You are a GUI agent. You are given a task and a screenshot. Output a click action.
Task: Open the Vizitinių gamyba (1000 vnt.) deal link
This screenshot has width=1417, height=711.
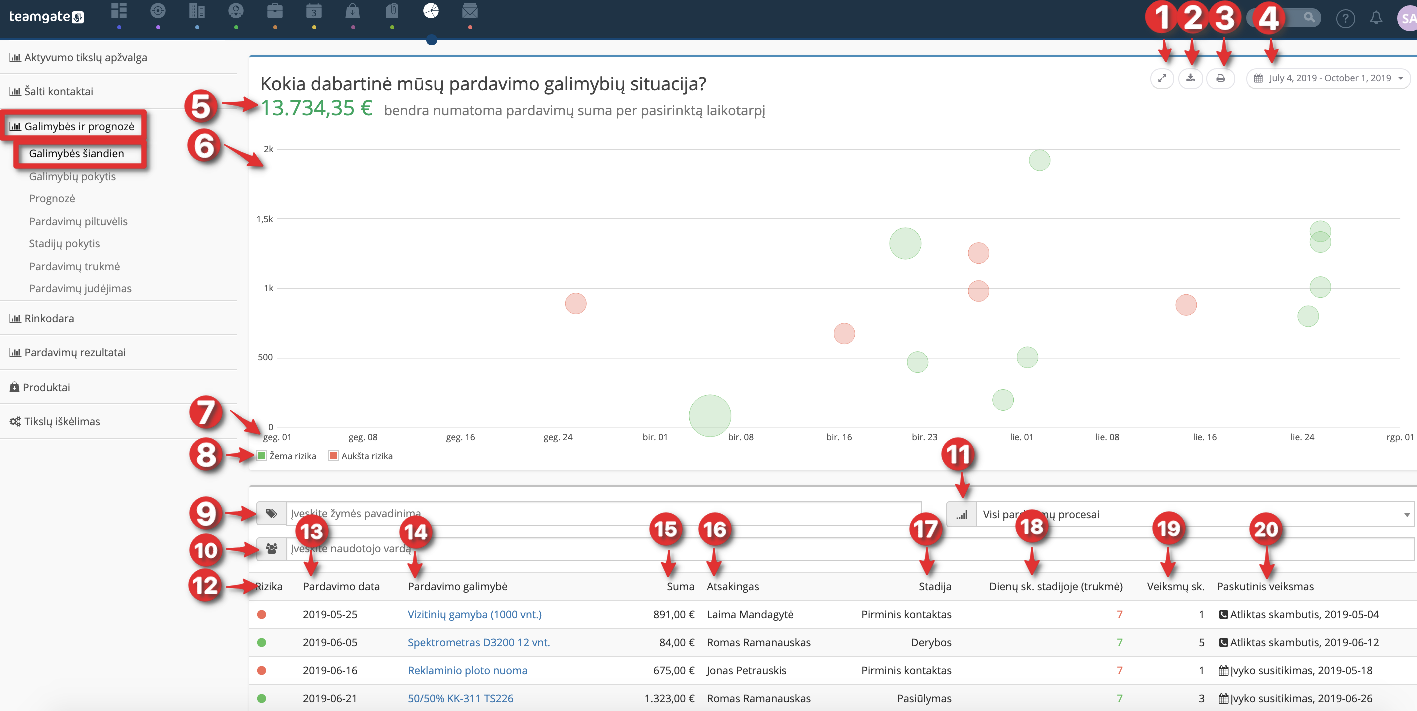[x=474, y=614]
